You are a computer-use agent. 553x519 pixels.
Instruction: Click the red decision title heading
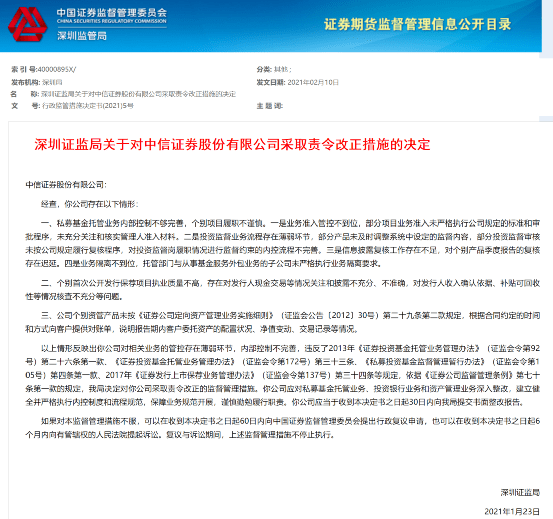[x=232, y=145]
